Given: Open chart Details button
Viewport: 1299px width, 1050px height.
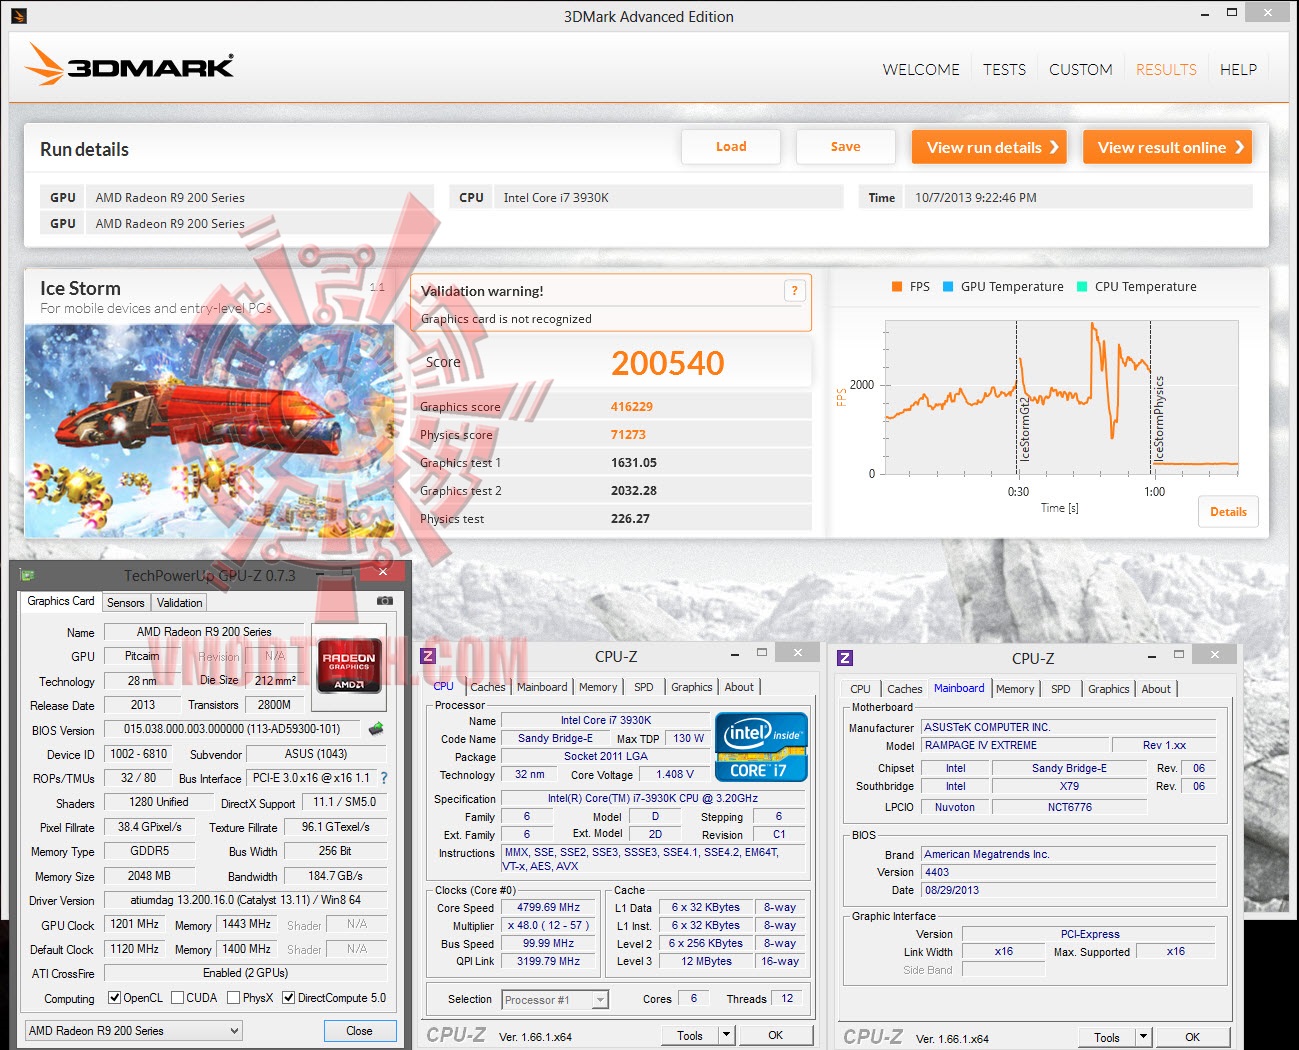Looking at the screenshot, I should click(x=1228, y=512).
